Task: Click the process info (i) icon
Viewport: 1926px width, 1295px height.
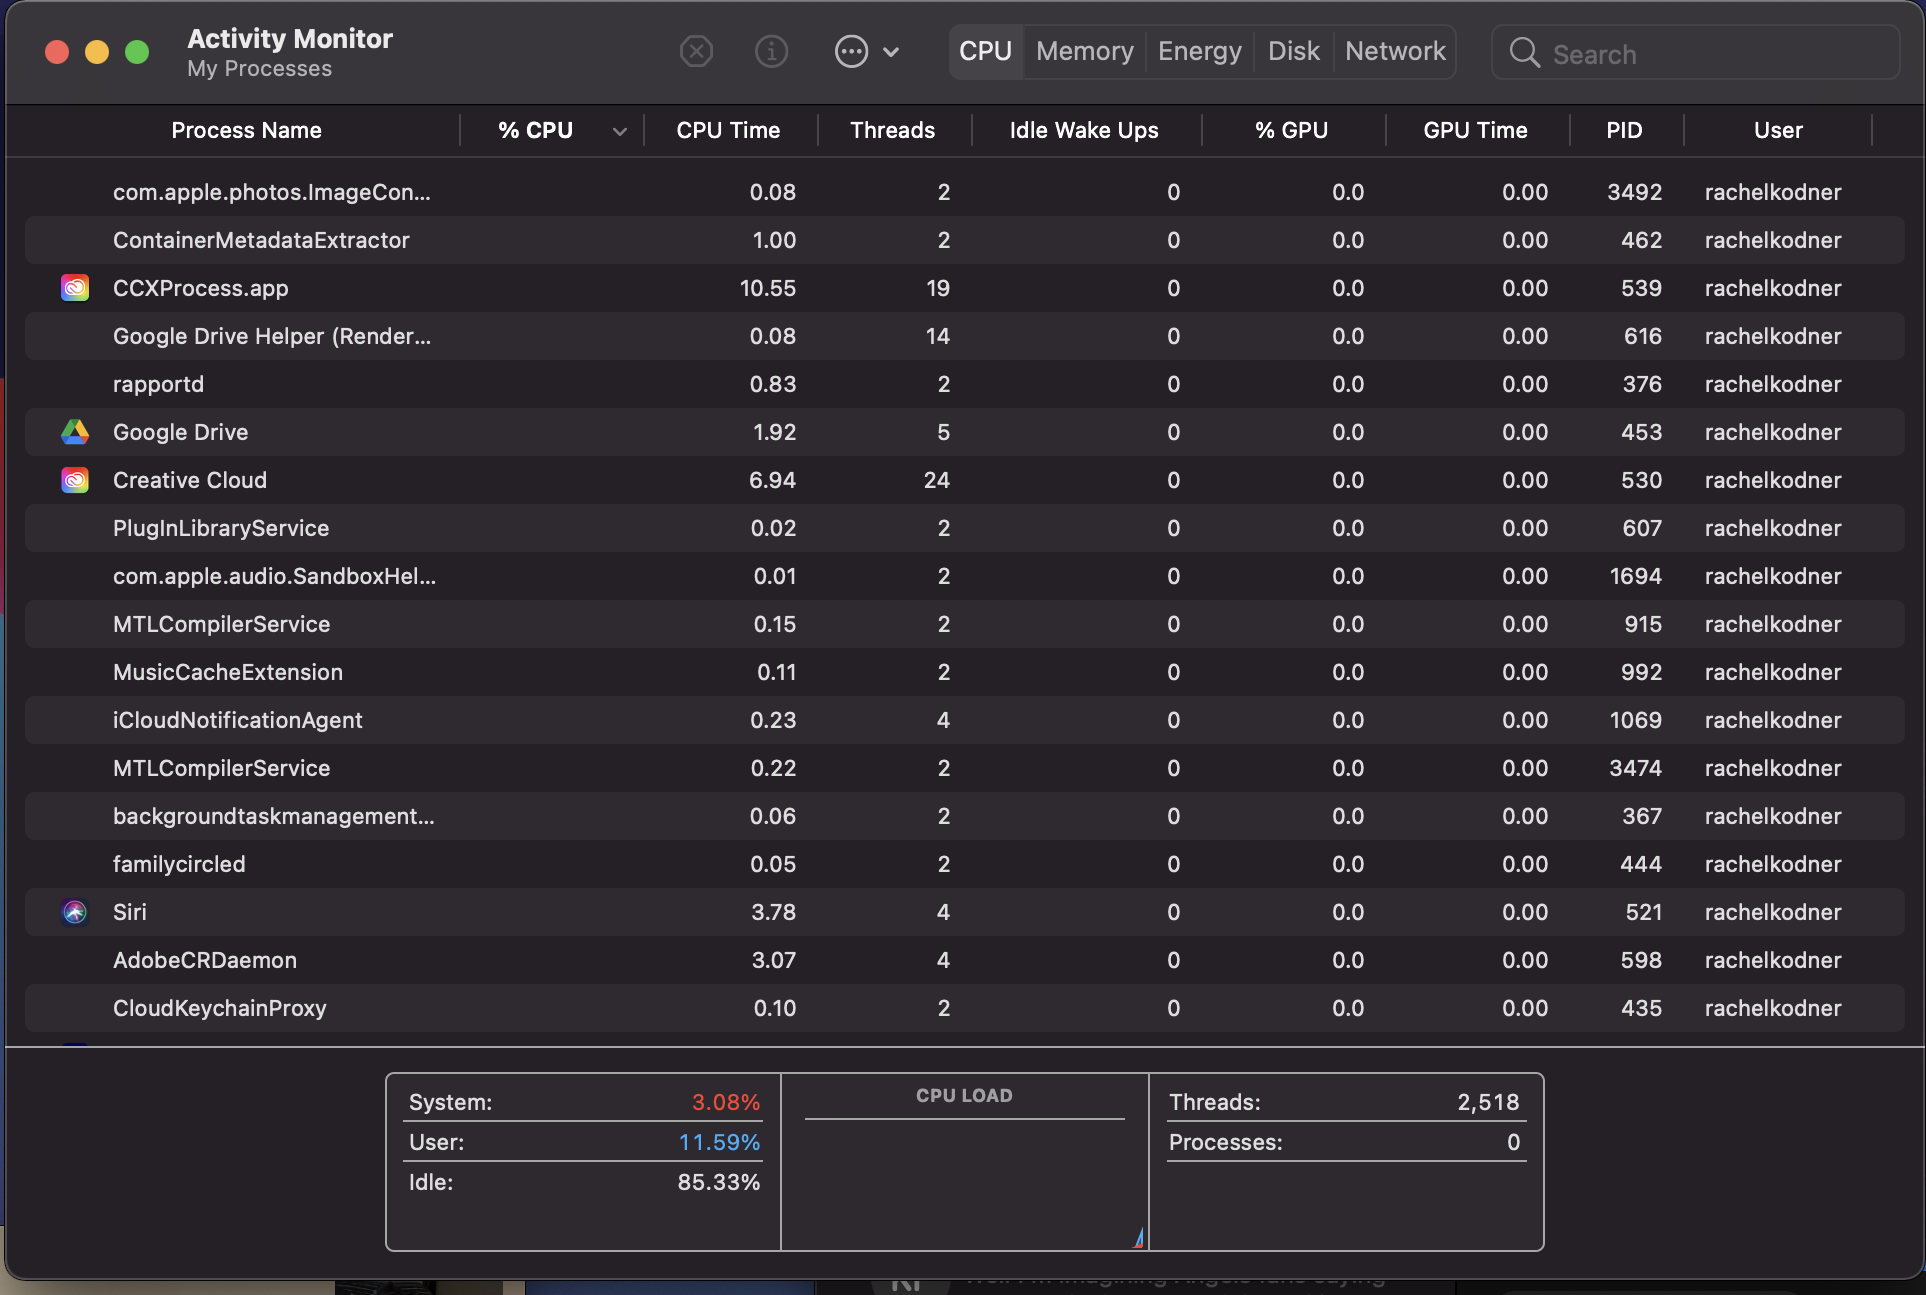Action: coord(771,51)
